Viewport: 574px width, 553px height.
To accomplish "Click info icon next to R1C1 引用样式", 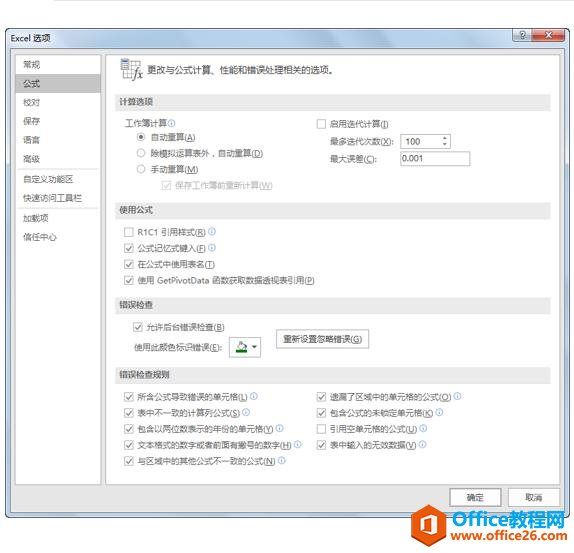I will 212,232.
